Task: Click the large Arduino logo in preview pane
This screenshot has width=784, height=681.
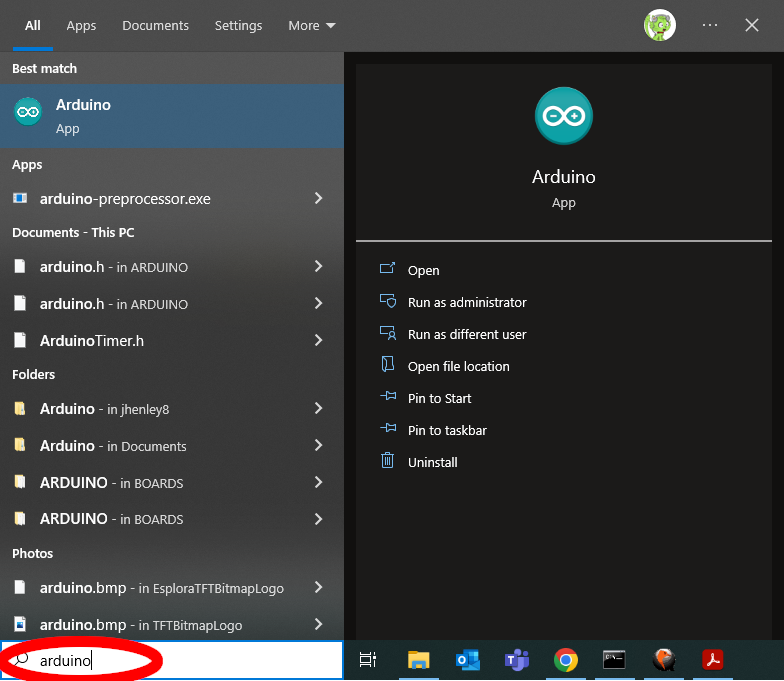Action: tap(564, 116)
